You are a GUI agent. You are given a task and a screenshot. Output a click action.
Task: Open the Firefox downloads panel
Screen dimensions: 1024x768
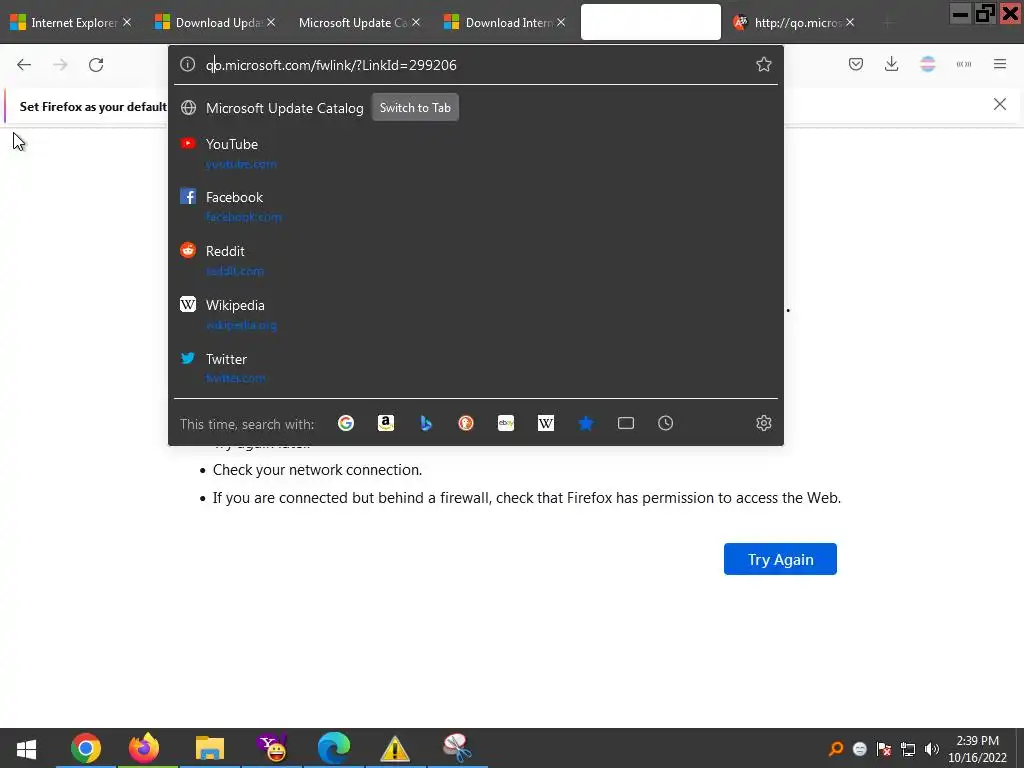pos(891,64)
